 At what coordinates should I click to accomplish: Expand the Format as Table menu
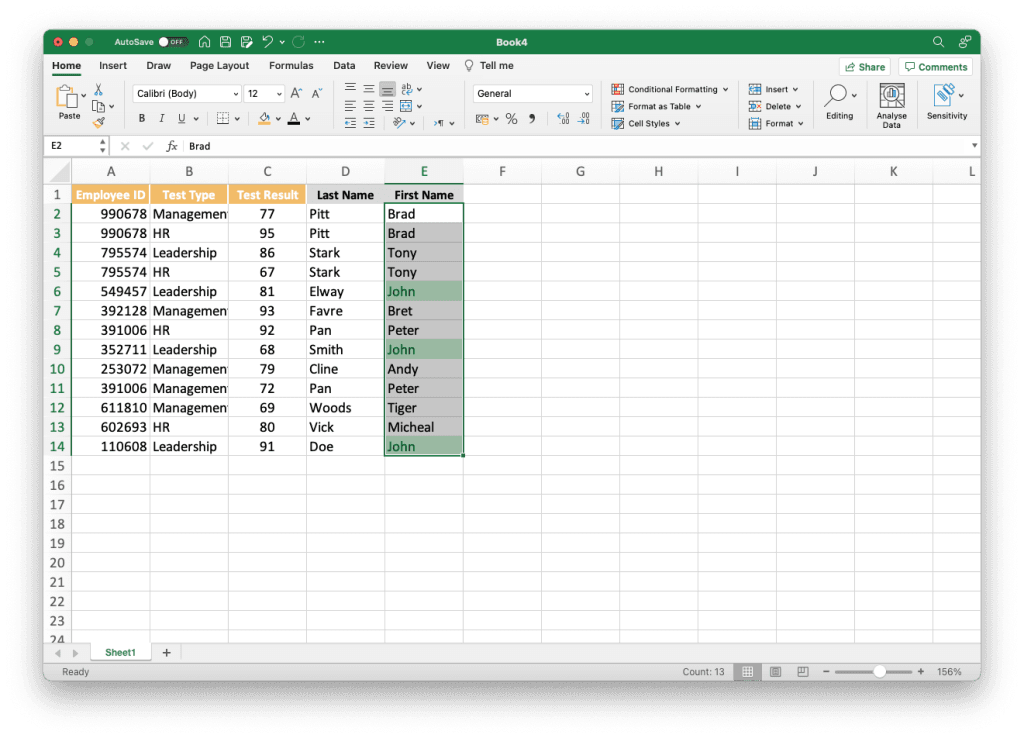(656, 106)
